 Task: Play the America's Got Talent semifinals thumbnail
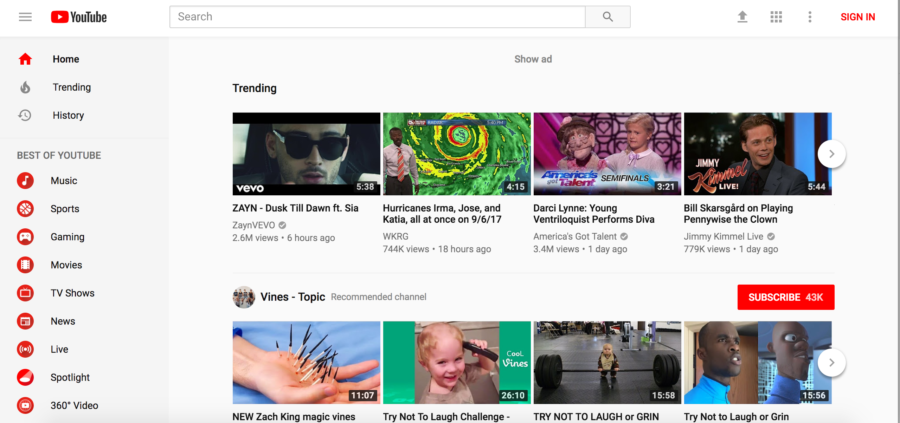point(607,154)
